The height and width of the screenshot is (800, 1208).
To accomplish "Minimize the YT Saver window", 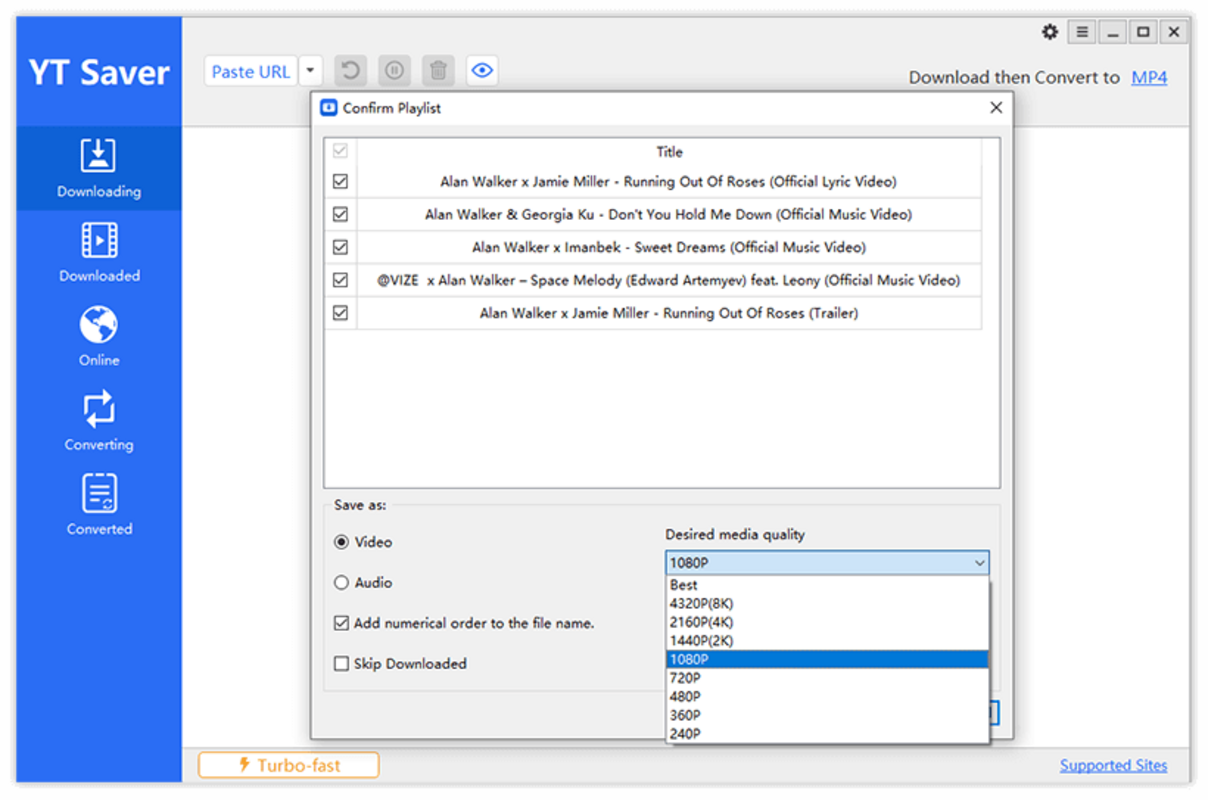I will (1113, 32).
